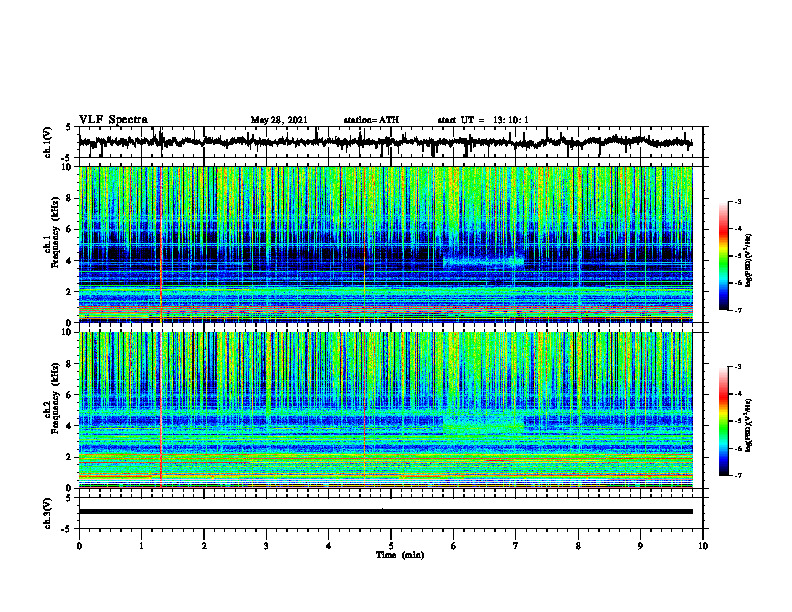
Task: Click the x-axis tick label '0'
Action: [x=79, y=546]
